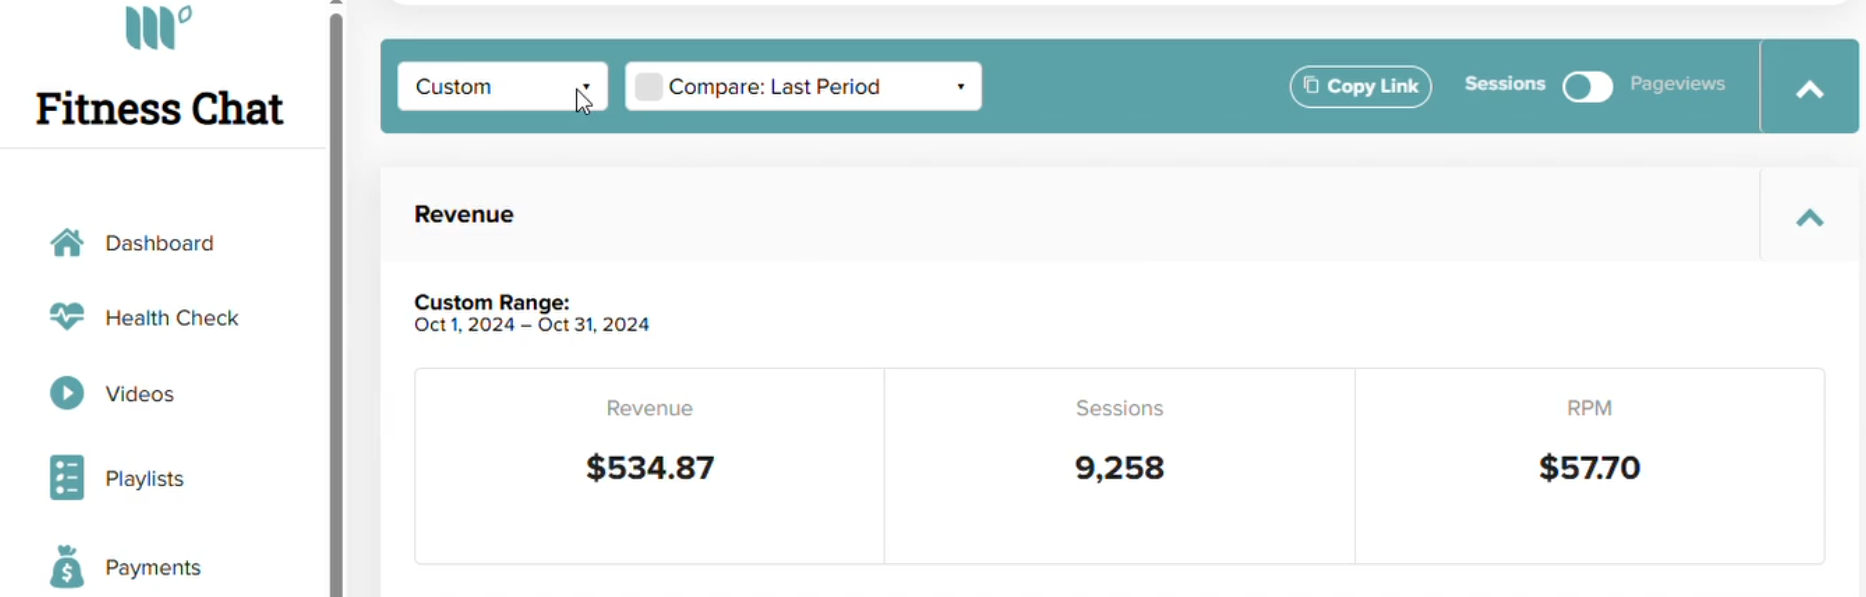Viewport: 1866px width, 597px height.
Task: Click the Revenue $534.87 stat card
Action: click(650, 466)
